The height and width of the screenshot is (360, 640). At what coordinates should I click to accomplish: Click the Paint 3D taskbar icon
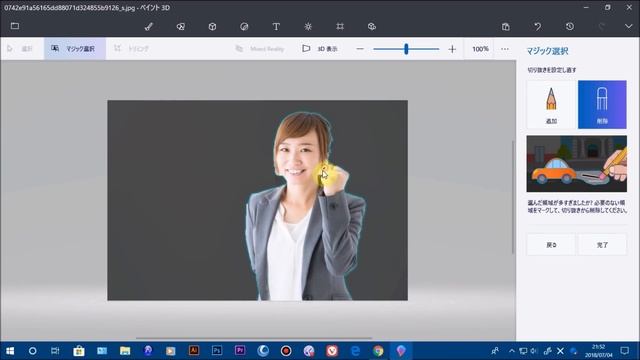tap(401, 351)
